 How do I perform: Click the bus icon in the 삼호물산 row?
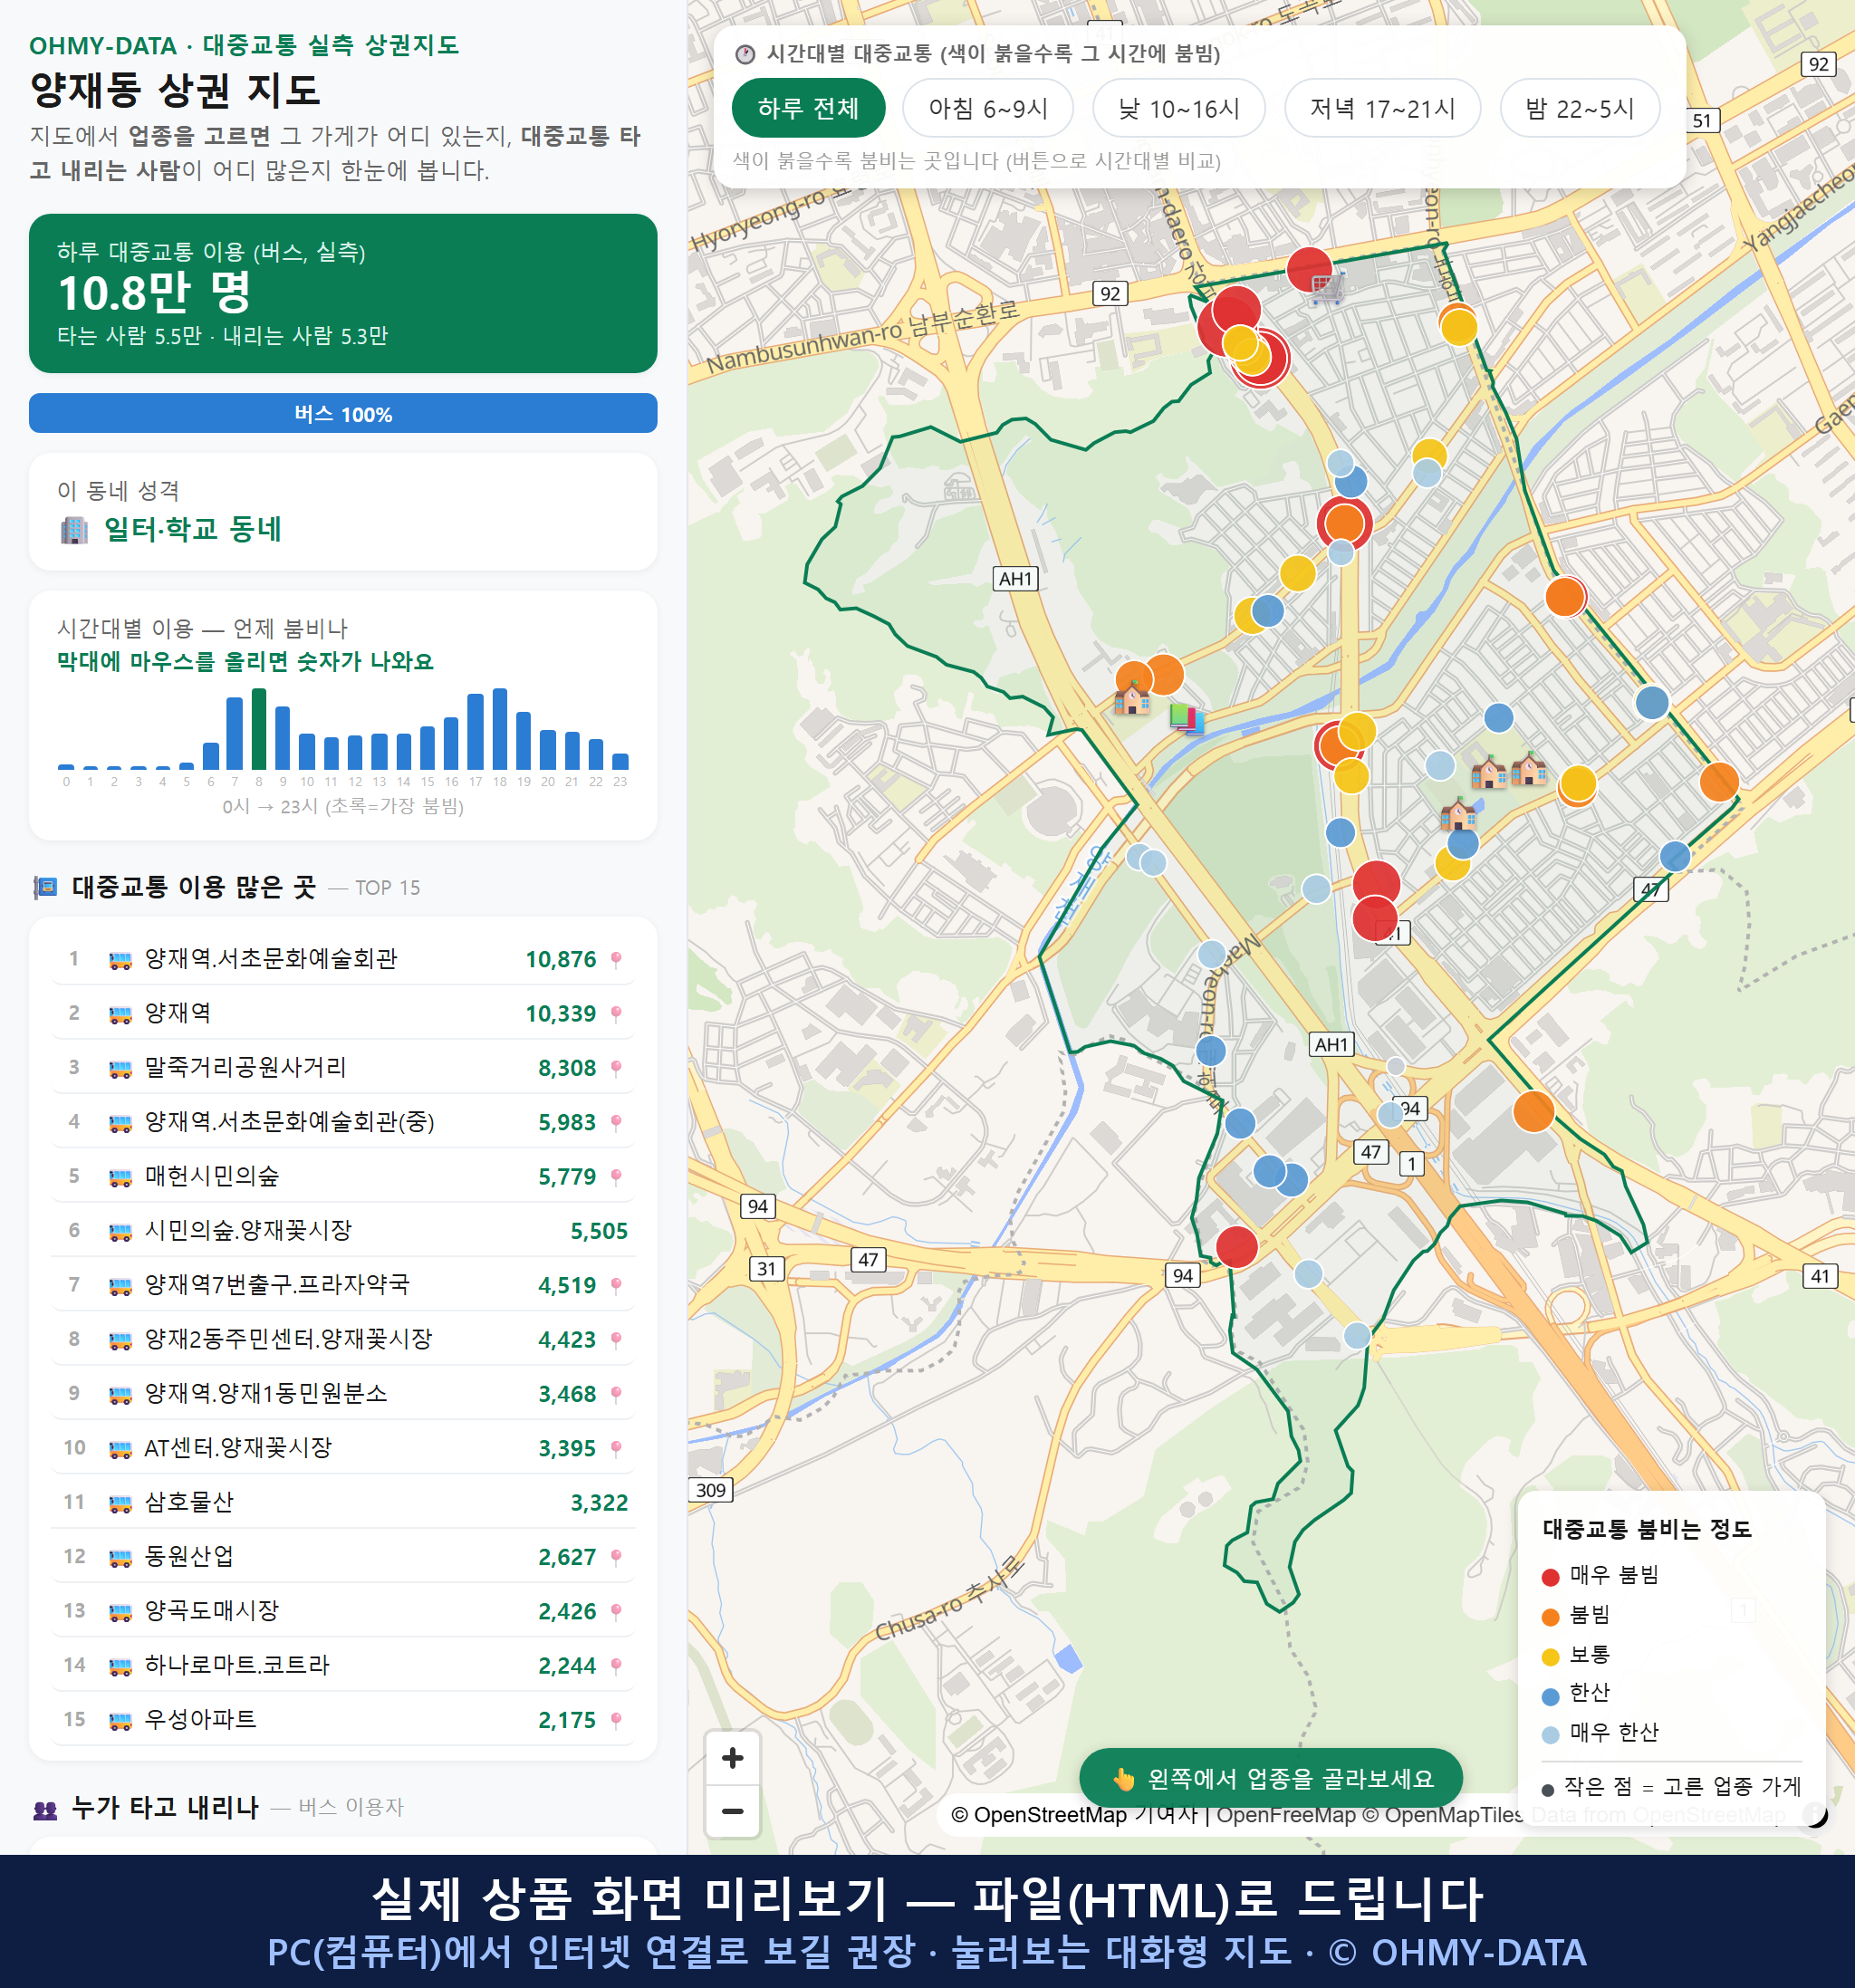[120, 1502]
